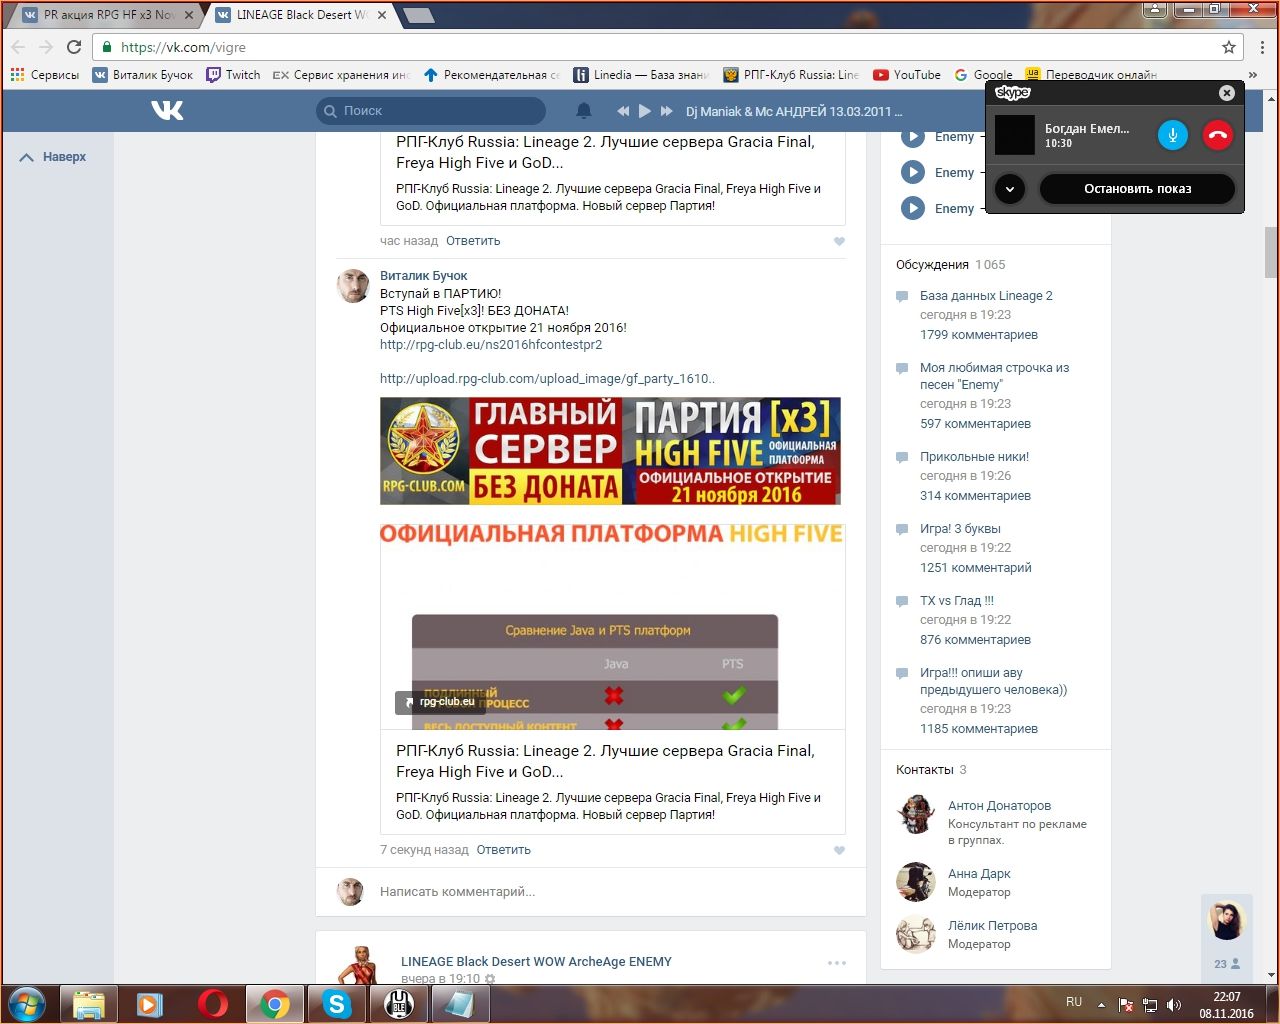The height and width of the screenshot is (1024, 1280).
Task: Click the ПАРТИЯ [x3] HIGH FIVE banner image
Action: click(x=610, y=451)
